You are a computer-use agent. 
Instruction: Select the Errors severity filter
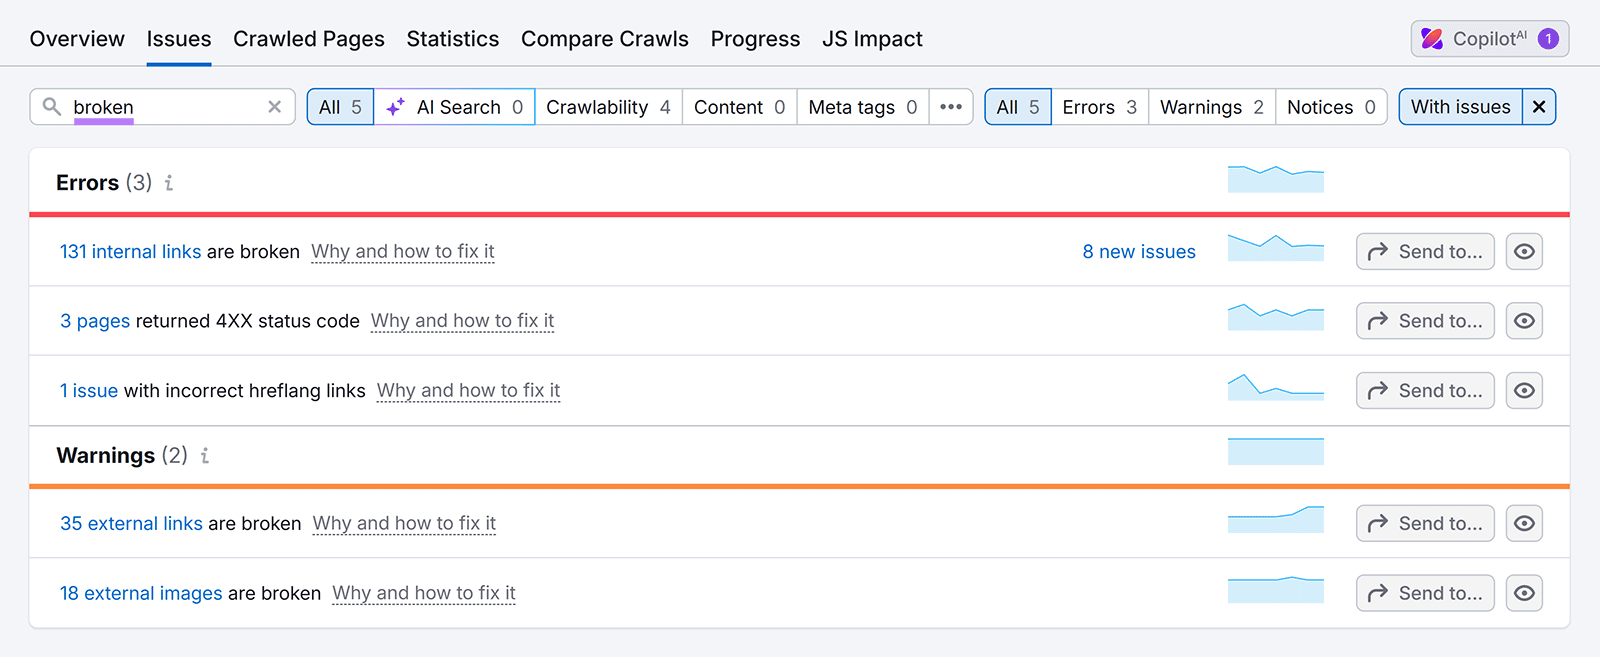coord(1098,106)
